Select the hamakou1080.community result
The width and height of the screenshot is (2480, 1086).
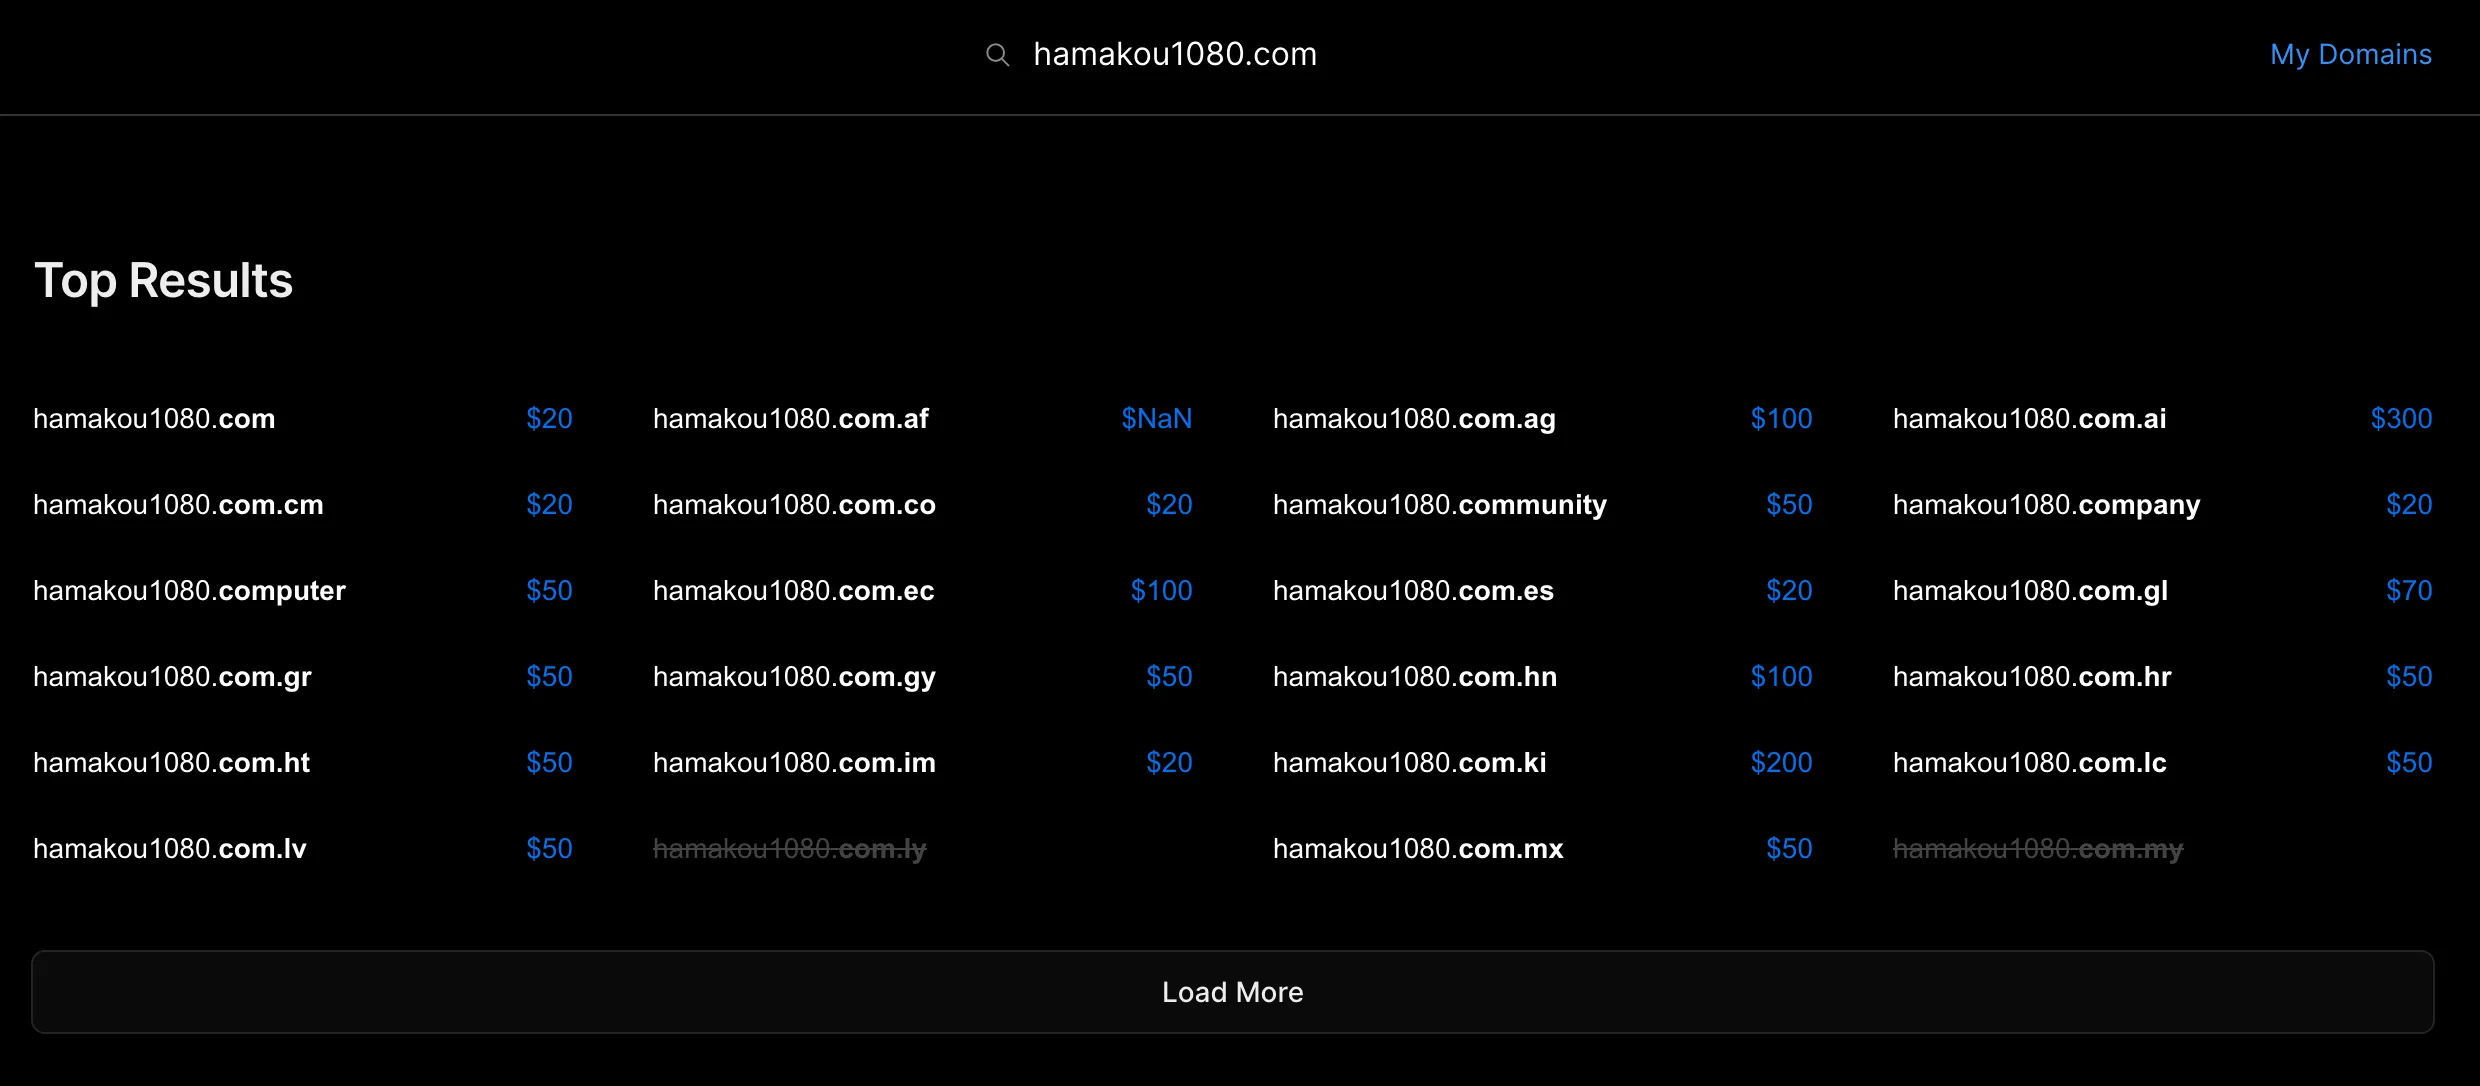coord(1439,505)
